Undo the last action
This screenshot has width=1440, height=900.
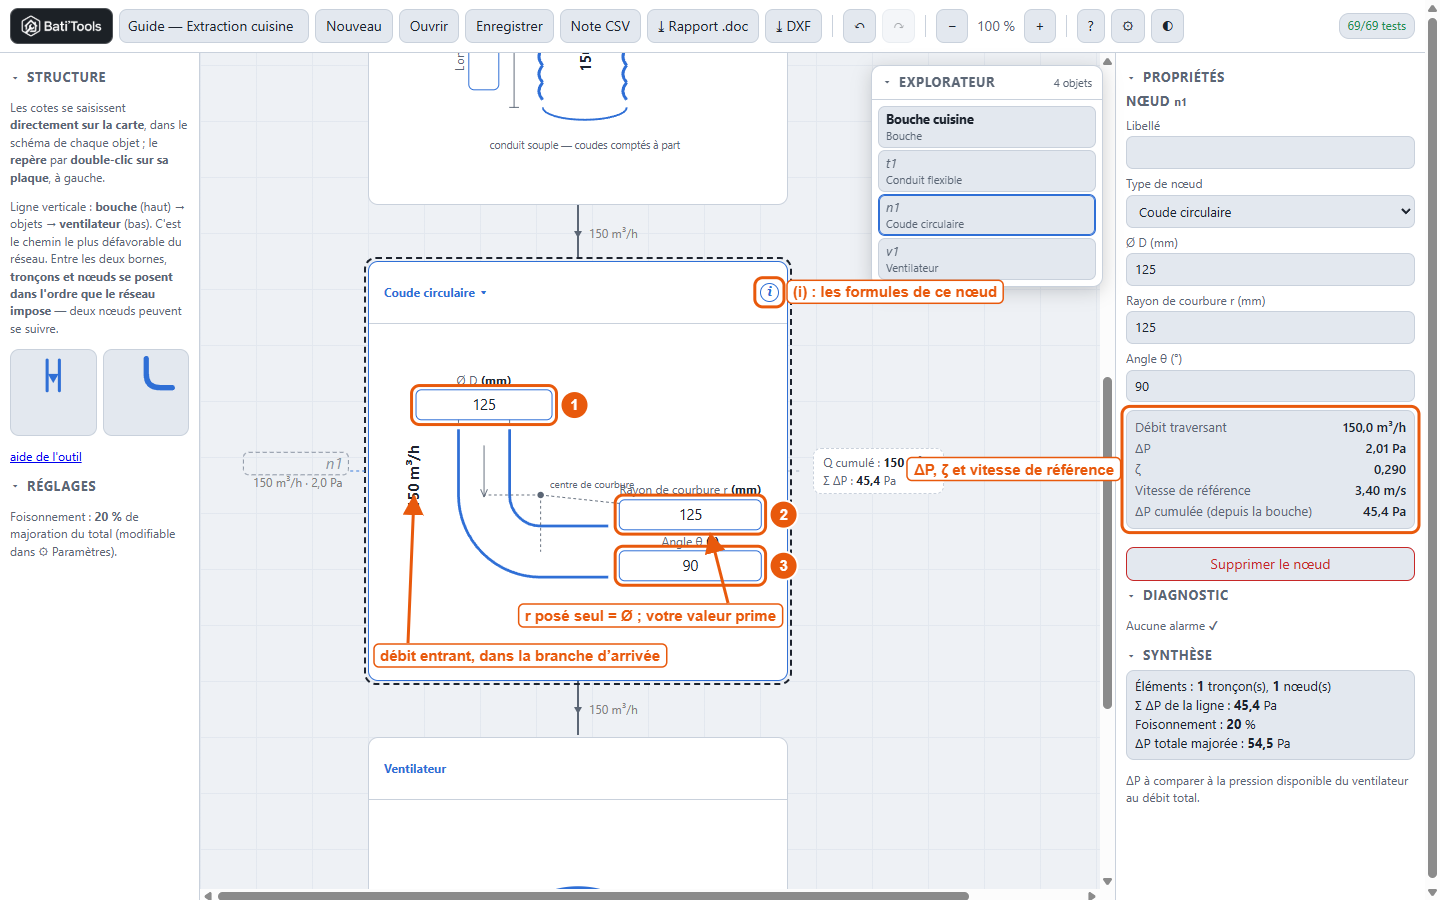pyautogui.click(x=859, y=26)
